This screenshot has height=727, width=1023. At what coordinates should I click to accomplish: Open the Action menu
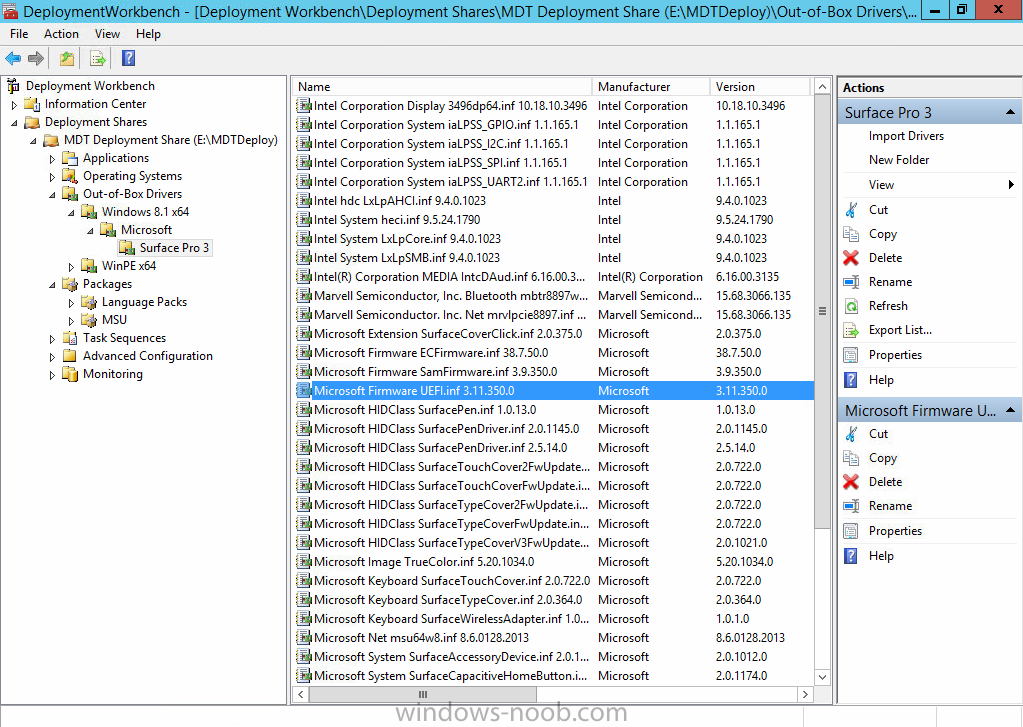click(x=61, y=34)
